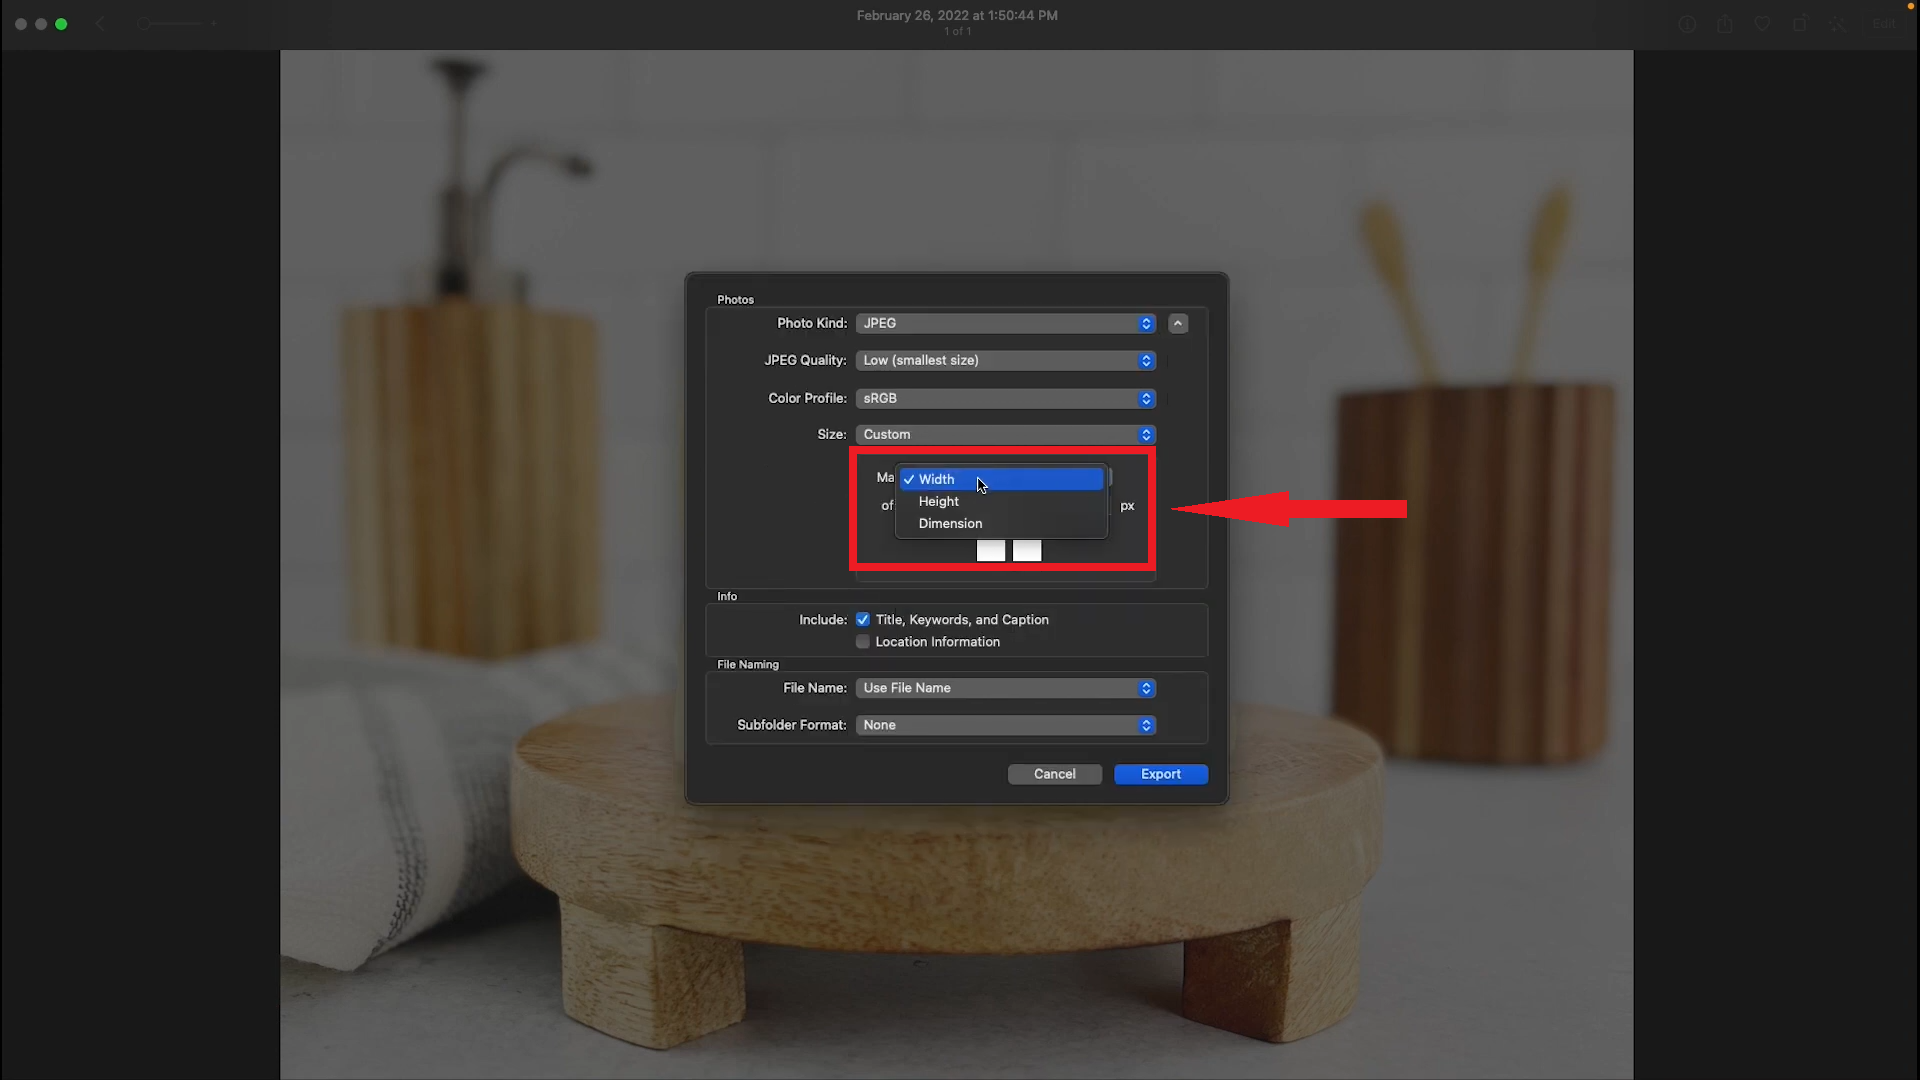The image size is (1920, 1080).
Task: Click the zoom-in plus icon
Action: [x=213, y=23]
